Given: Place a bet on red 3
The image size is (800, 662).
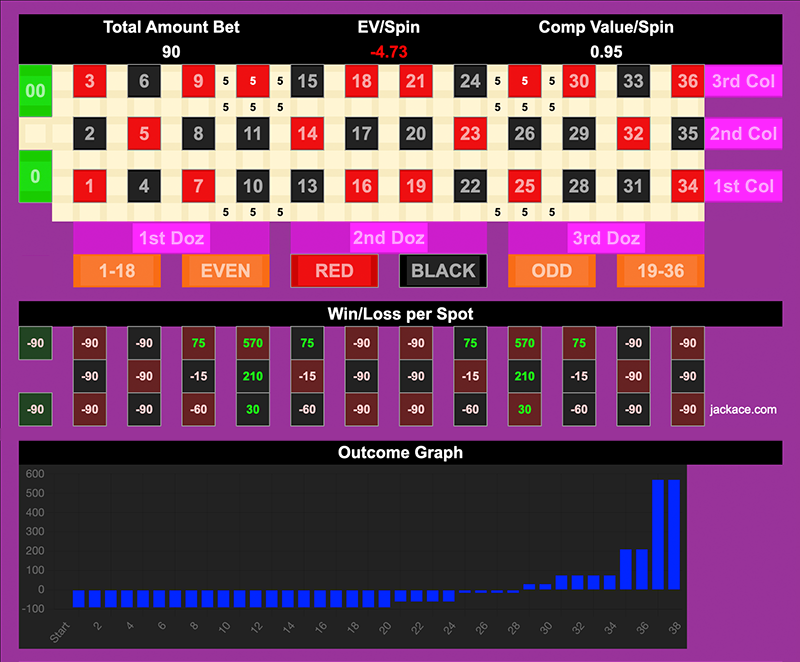Looking at the screenshot, I should (90, 82).
